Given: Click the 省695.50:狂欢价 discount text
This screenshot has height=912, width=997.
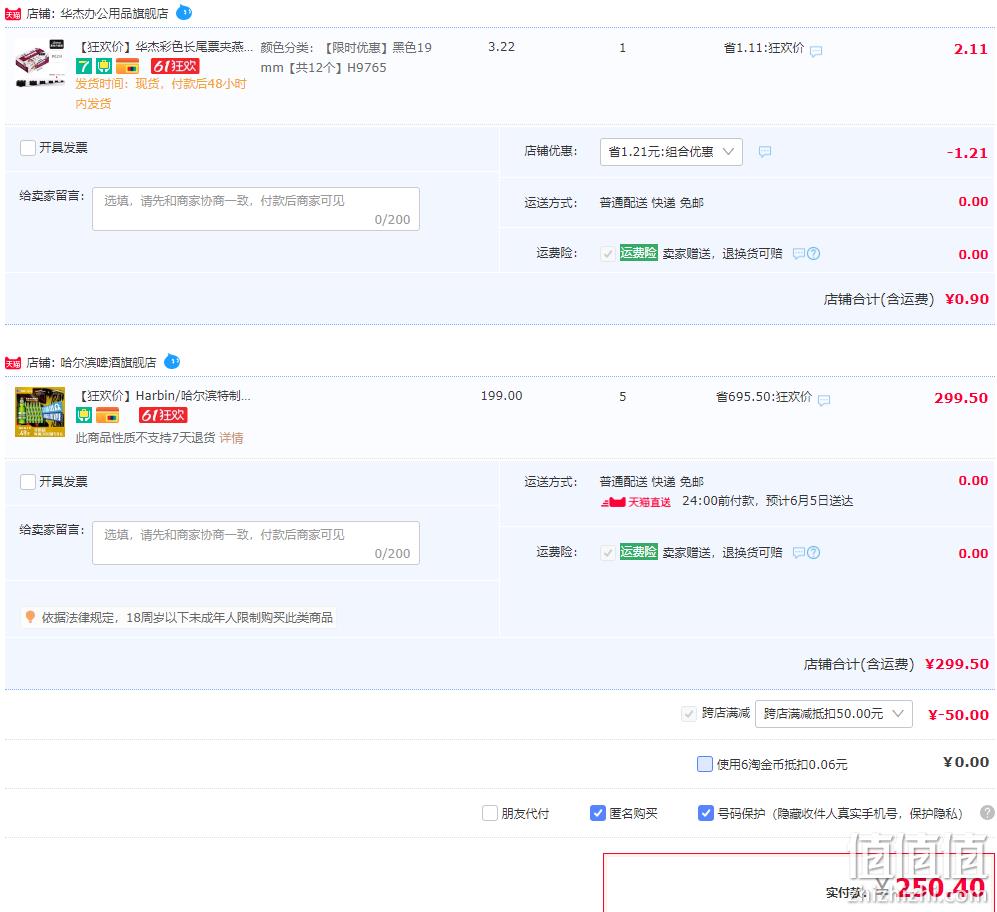Looking at the screenshot, I should (764, 397).
